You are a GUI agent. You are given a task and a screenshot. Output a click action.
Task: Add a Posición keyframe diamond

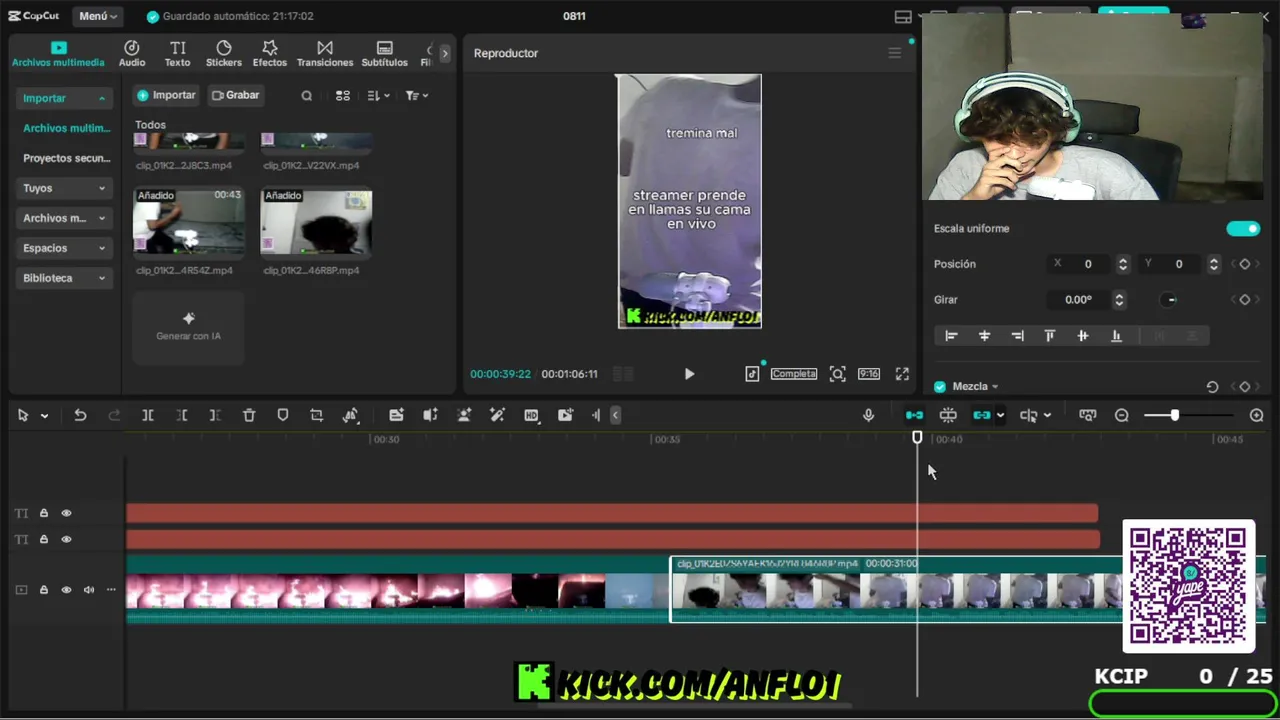coord(1245,264)
